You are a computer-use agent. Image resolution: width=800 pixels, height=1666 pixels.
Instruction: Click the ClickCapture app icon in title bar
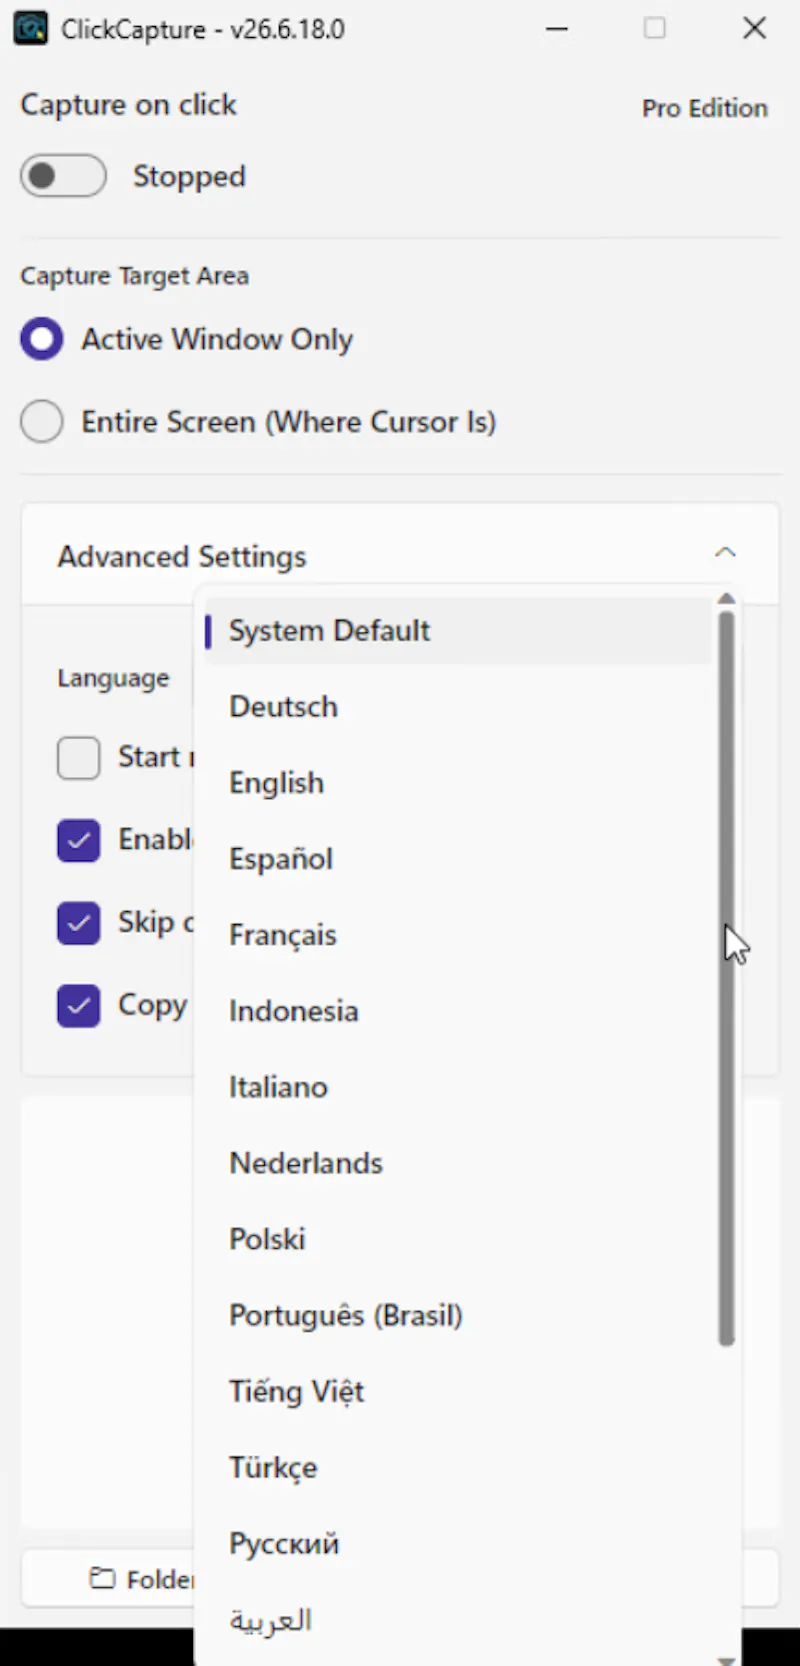[30, 28]
